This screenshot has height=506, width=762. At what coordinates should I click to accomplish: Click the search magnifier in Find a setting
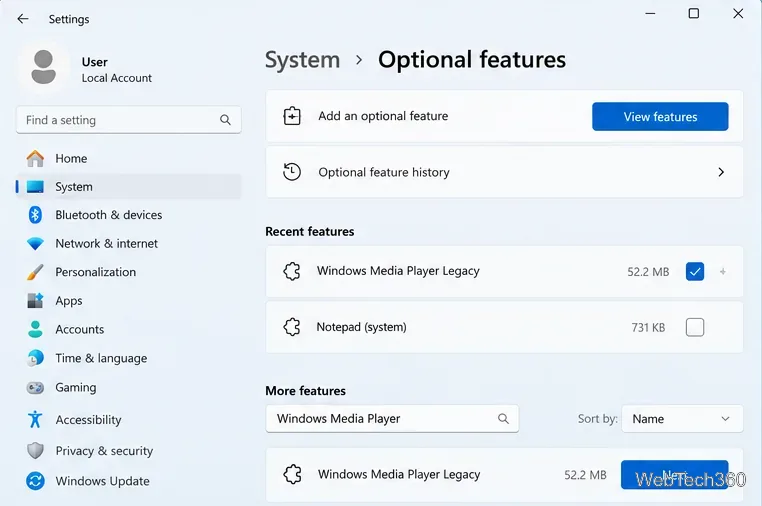(225, 120)
